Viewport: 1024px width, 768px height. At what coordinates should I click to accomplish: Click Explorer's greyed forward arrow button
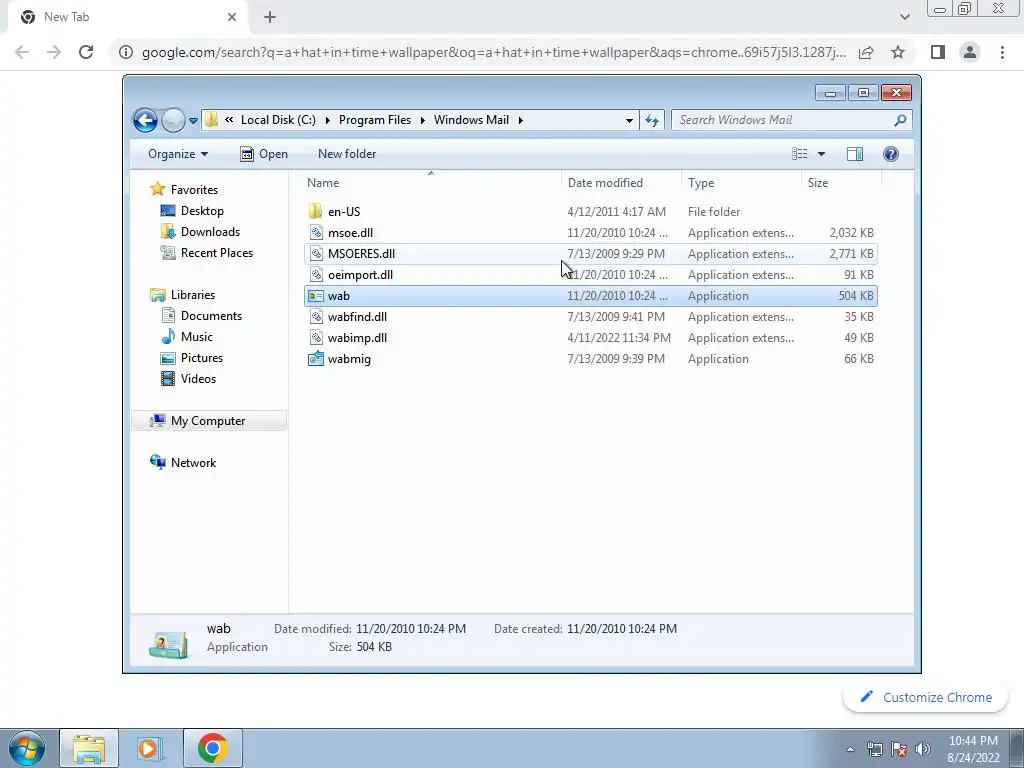173,120
